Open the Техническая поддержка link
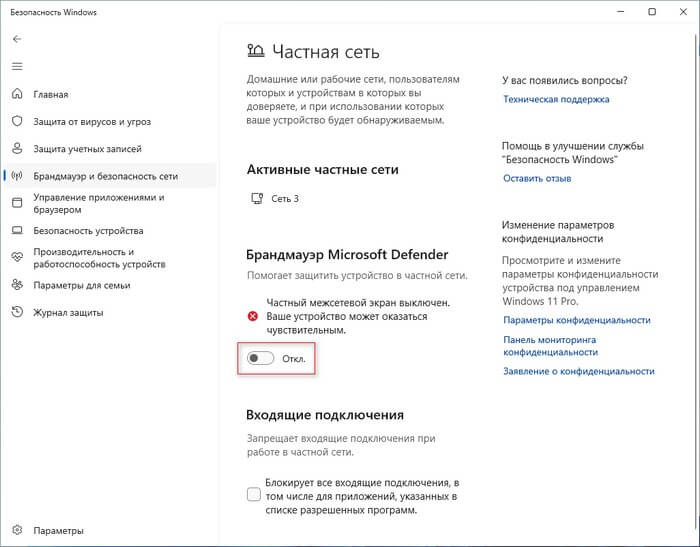 [x=556, y=99]
